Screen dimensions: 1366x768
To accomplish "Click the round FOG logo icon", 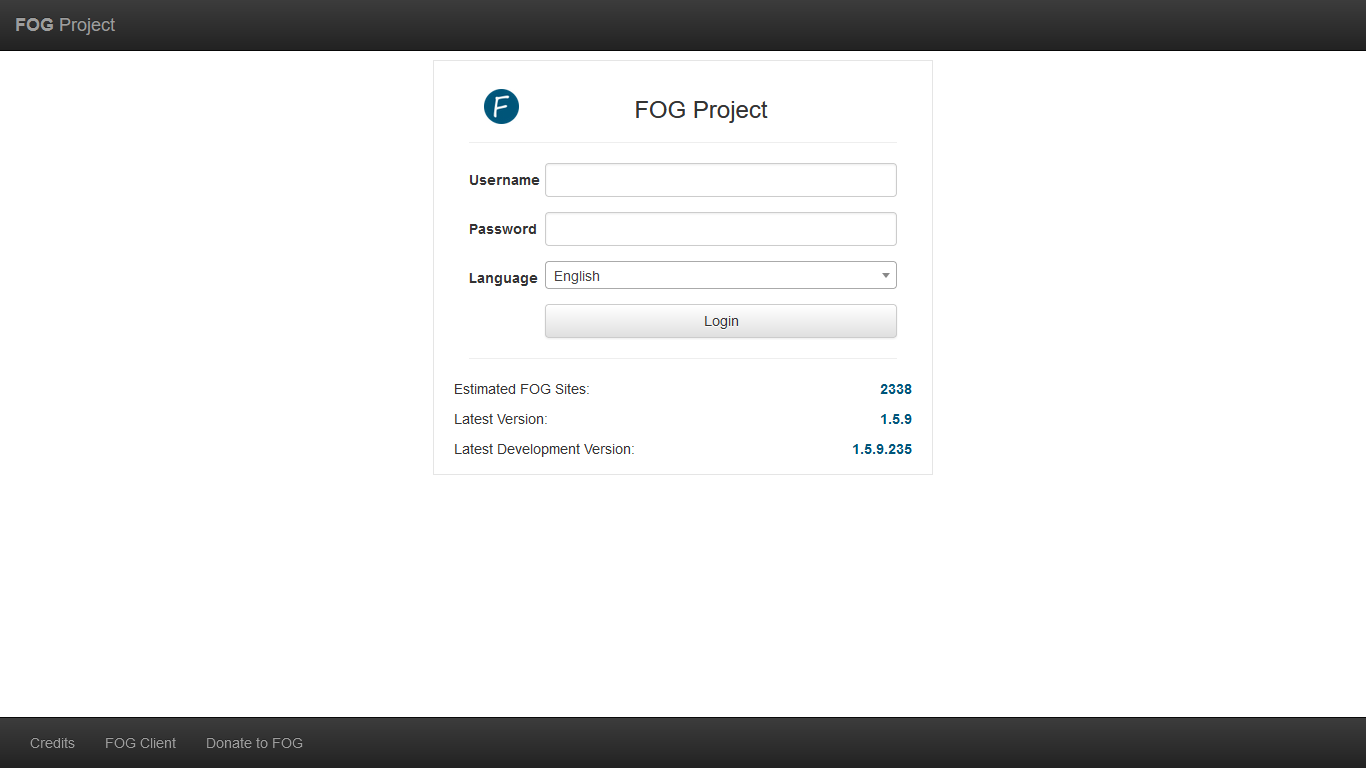I will (x=501, y=107).
